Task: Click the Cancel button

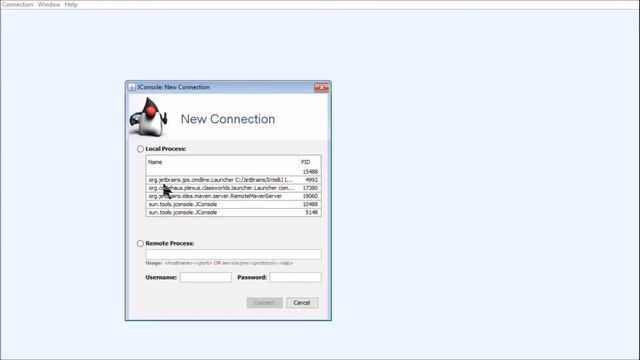Action: pos(302,303)
